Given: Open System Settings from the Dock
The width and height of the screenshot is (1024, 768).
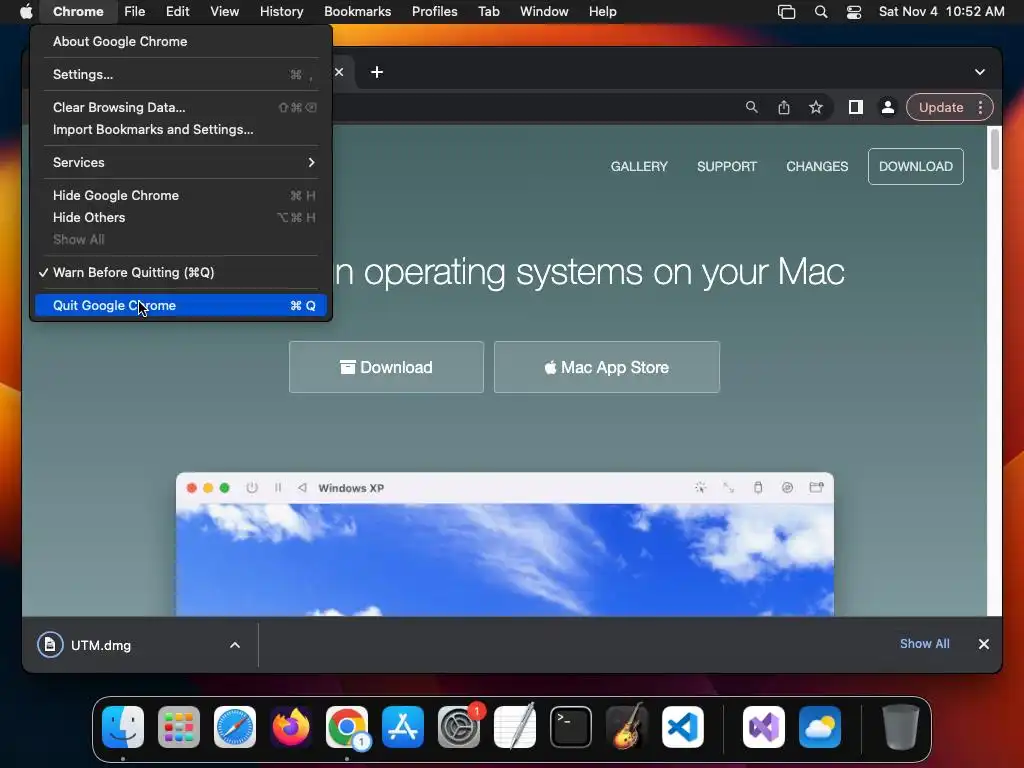Looking at the screenshot, I should (x=458, y=727).
